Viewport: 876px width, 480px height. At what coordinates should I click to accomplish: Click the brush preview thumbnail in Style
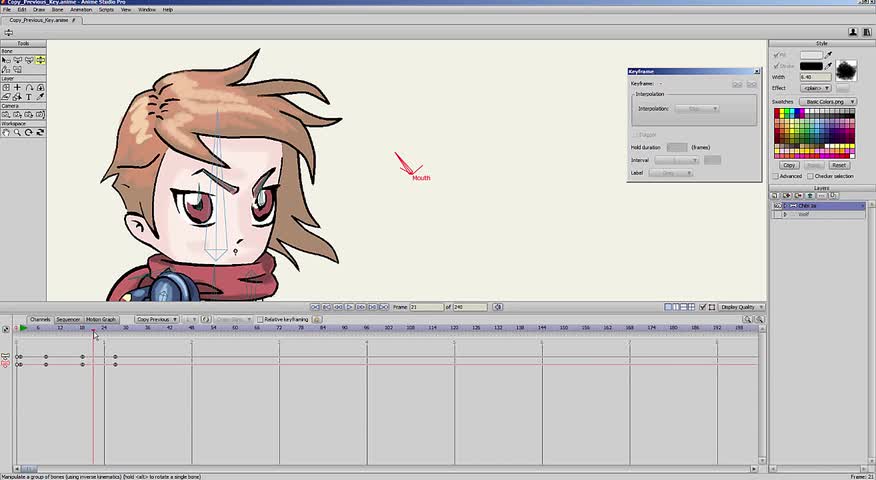(846, 70)
